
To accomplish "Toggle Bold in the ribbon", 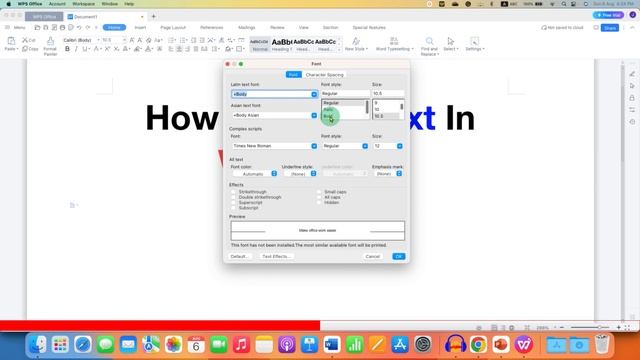I will click(x=67, y=49).
